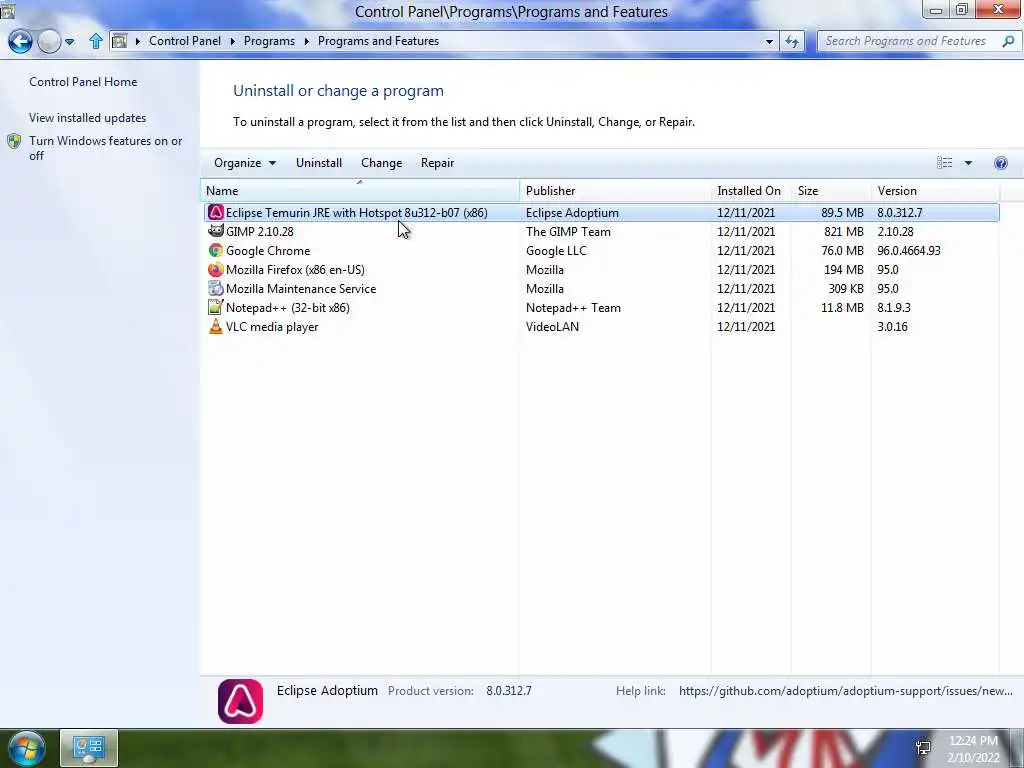Image resolution: width=1024 pixels, height=768 pixels.
Task: Select the Mozilla Maintenance Service entry
Action: pyautogui.click(x=601, y=289)
